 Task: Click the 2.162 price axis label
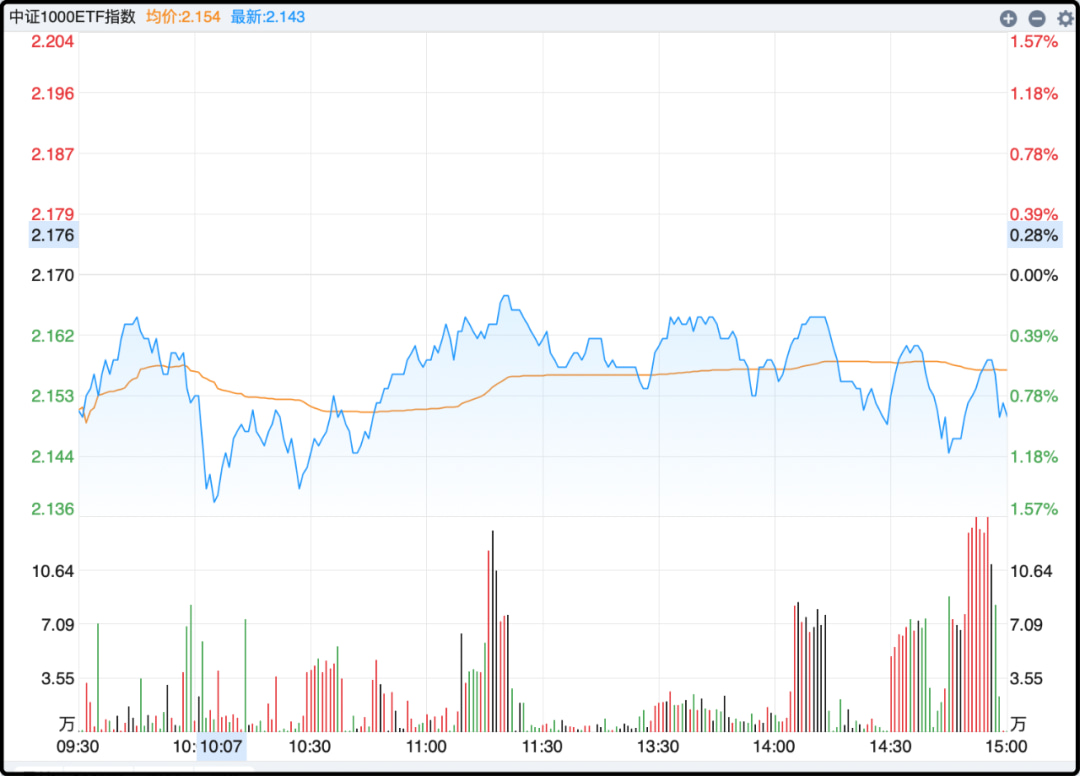[x=52, y=336]
